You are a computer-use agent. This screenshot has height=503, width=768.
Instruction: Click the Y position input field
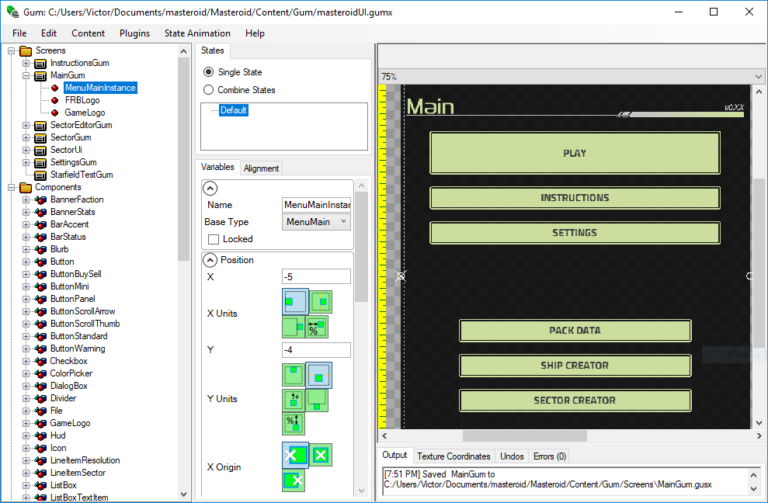(x=316, y=350)
